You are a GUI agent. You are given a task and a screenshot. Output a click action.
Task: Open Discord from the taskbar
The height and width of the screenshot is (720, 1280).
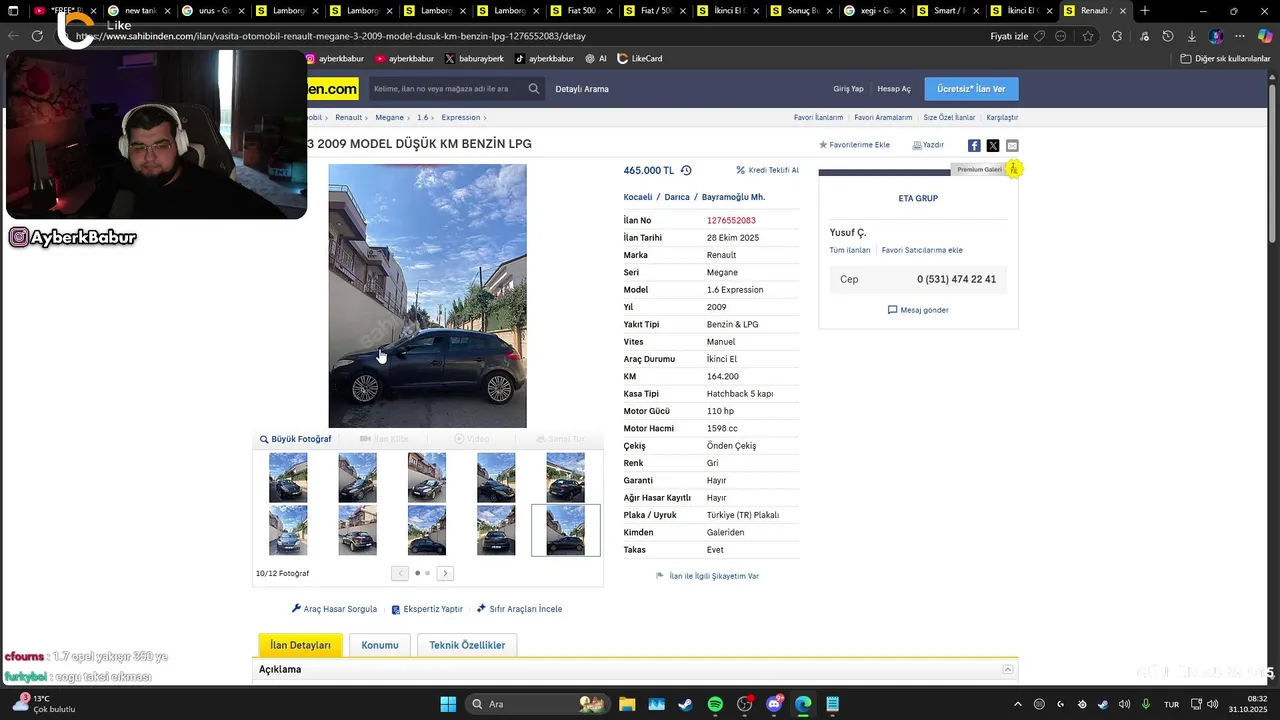pyautogui.click(x=774, y=704)
